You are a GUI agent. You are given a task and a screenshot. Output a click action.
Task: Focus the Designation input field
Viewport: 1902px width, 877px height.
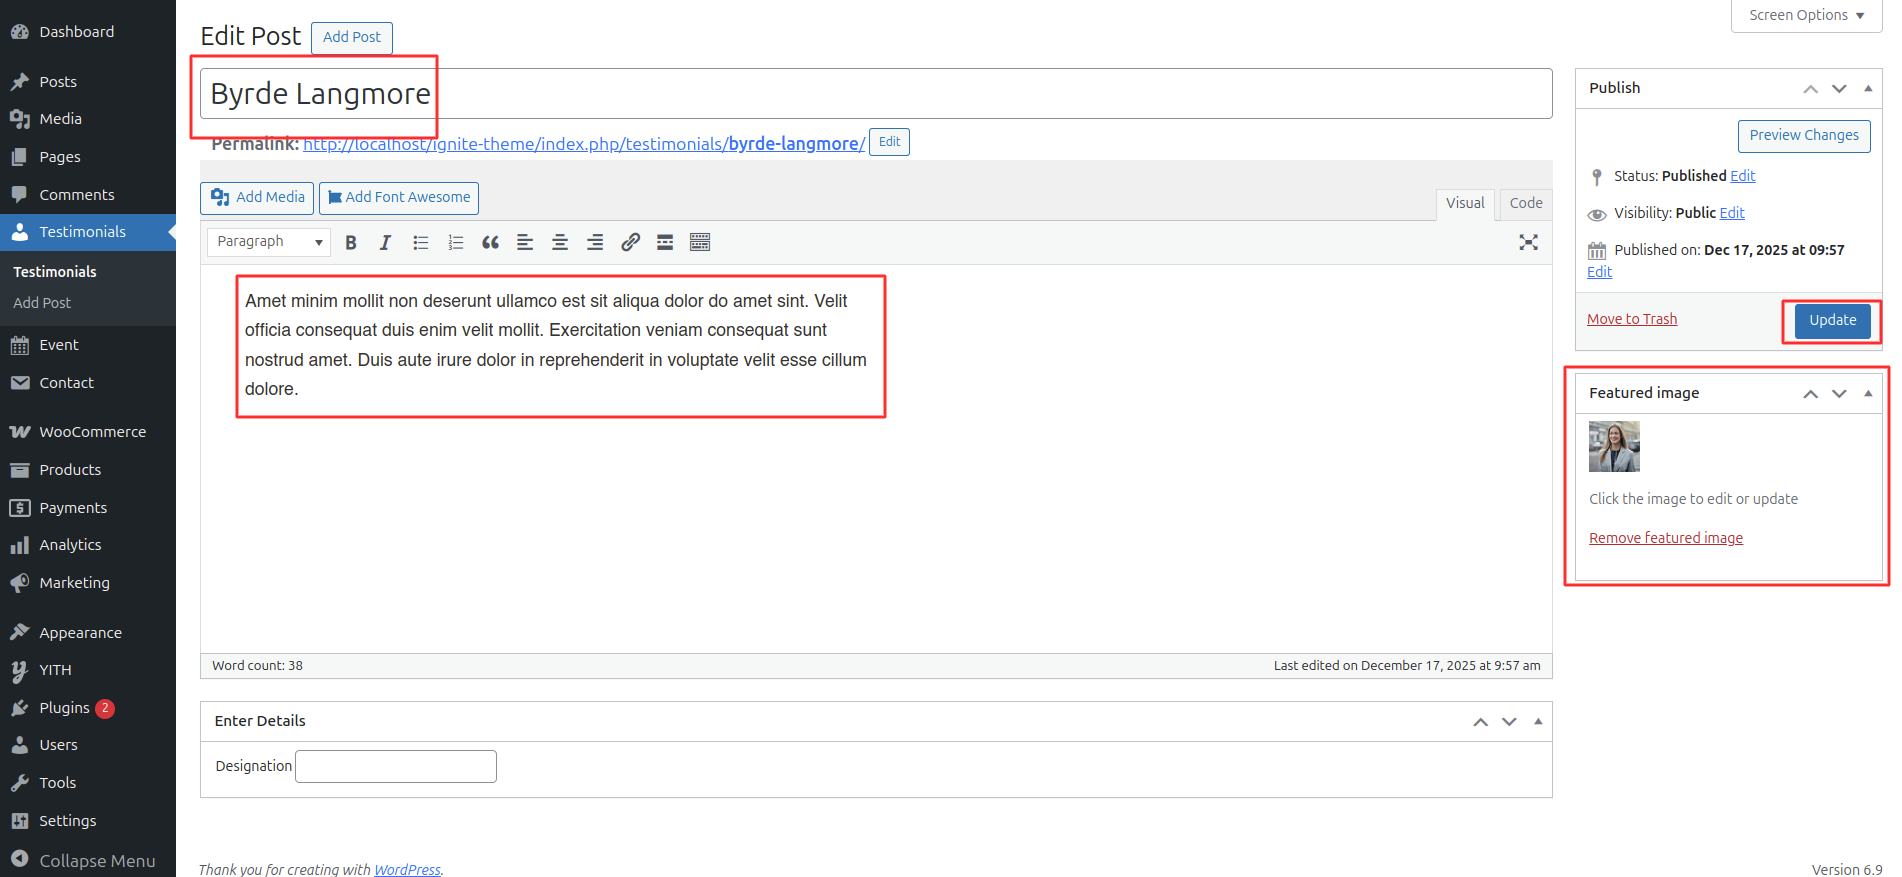[396, 767]
